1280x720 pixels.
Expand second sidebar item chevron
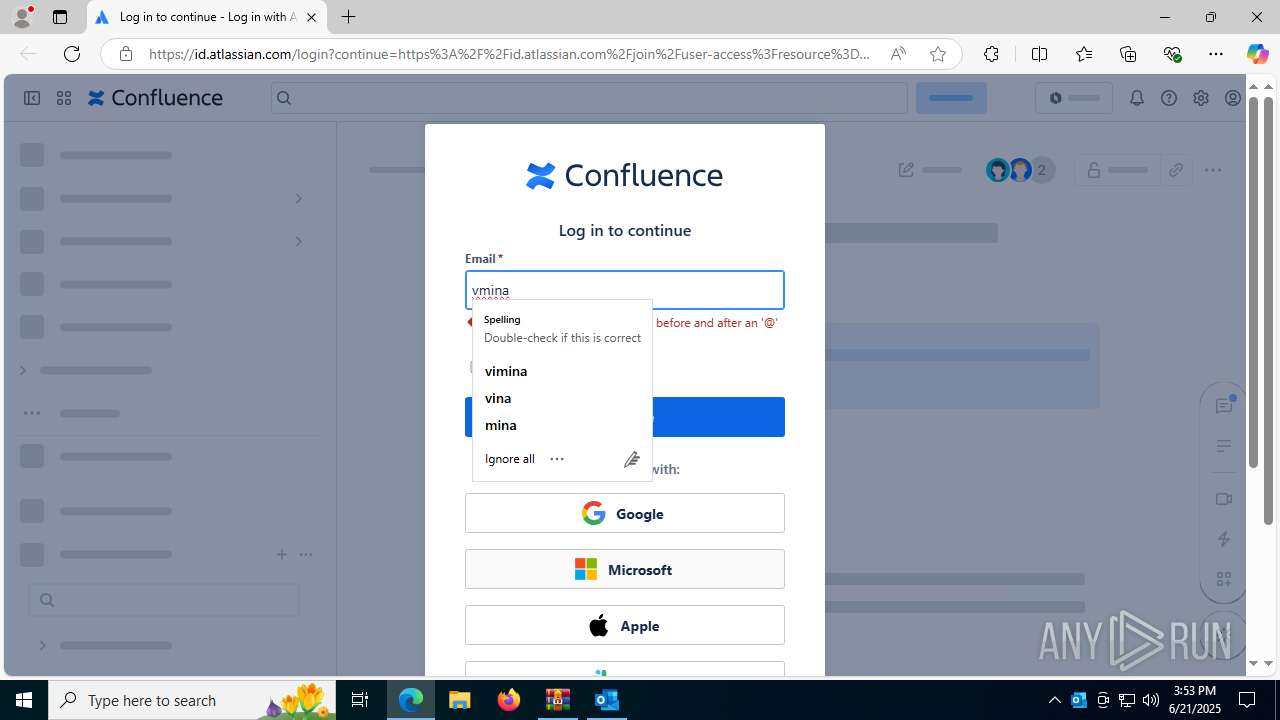pyautogui.click(x=298, y=198)
